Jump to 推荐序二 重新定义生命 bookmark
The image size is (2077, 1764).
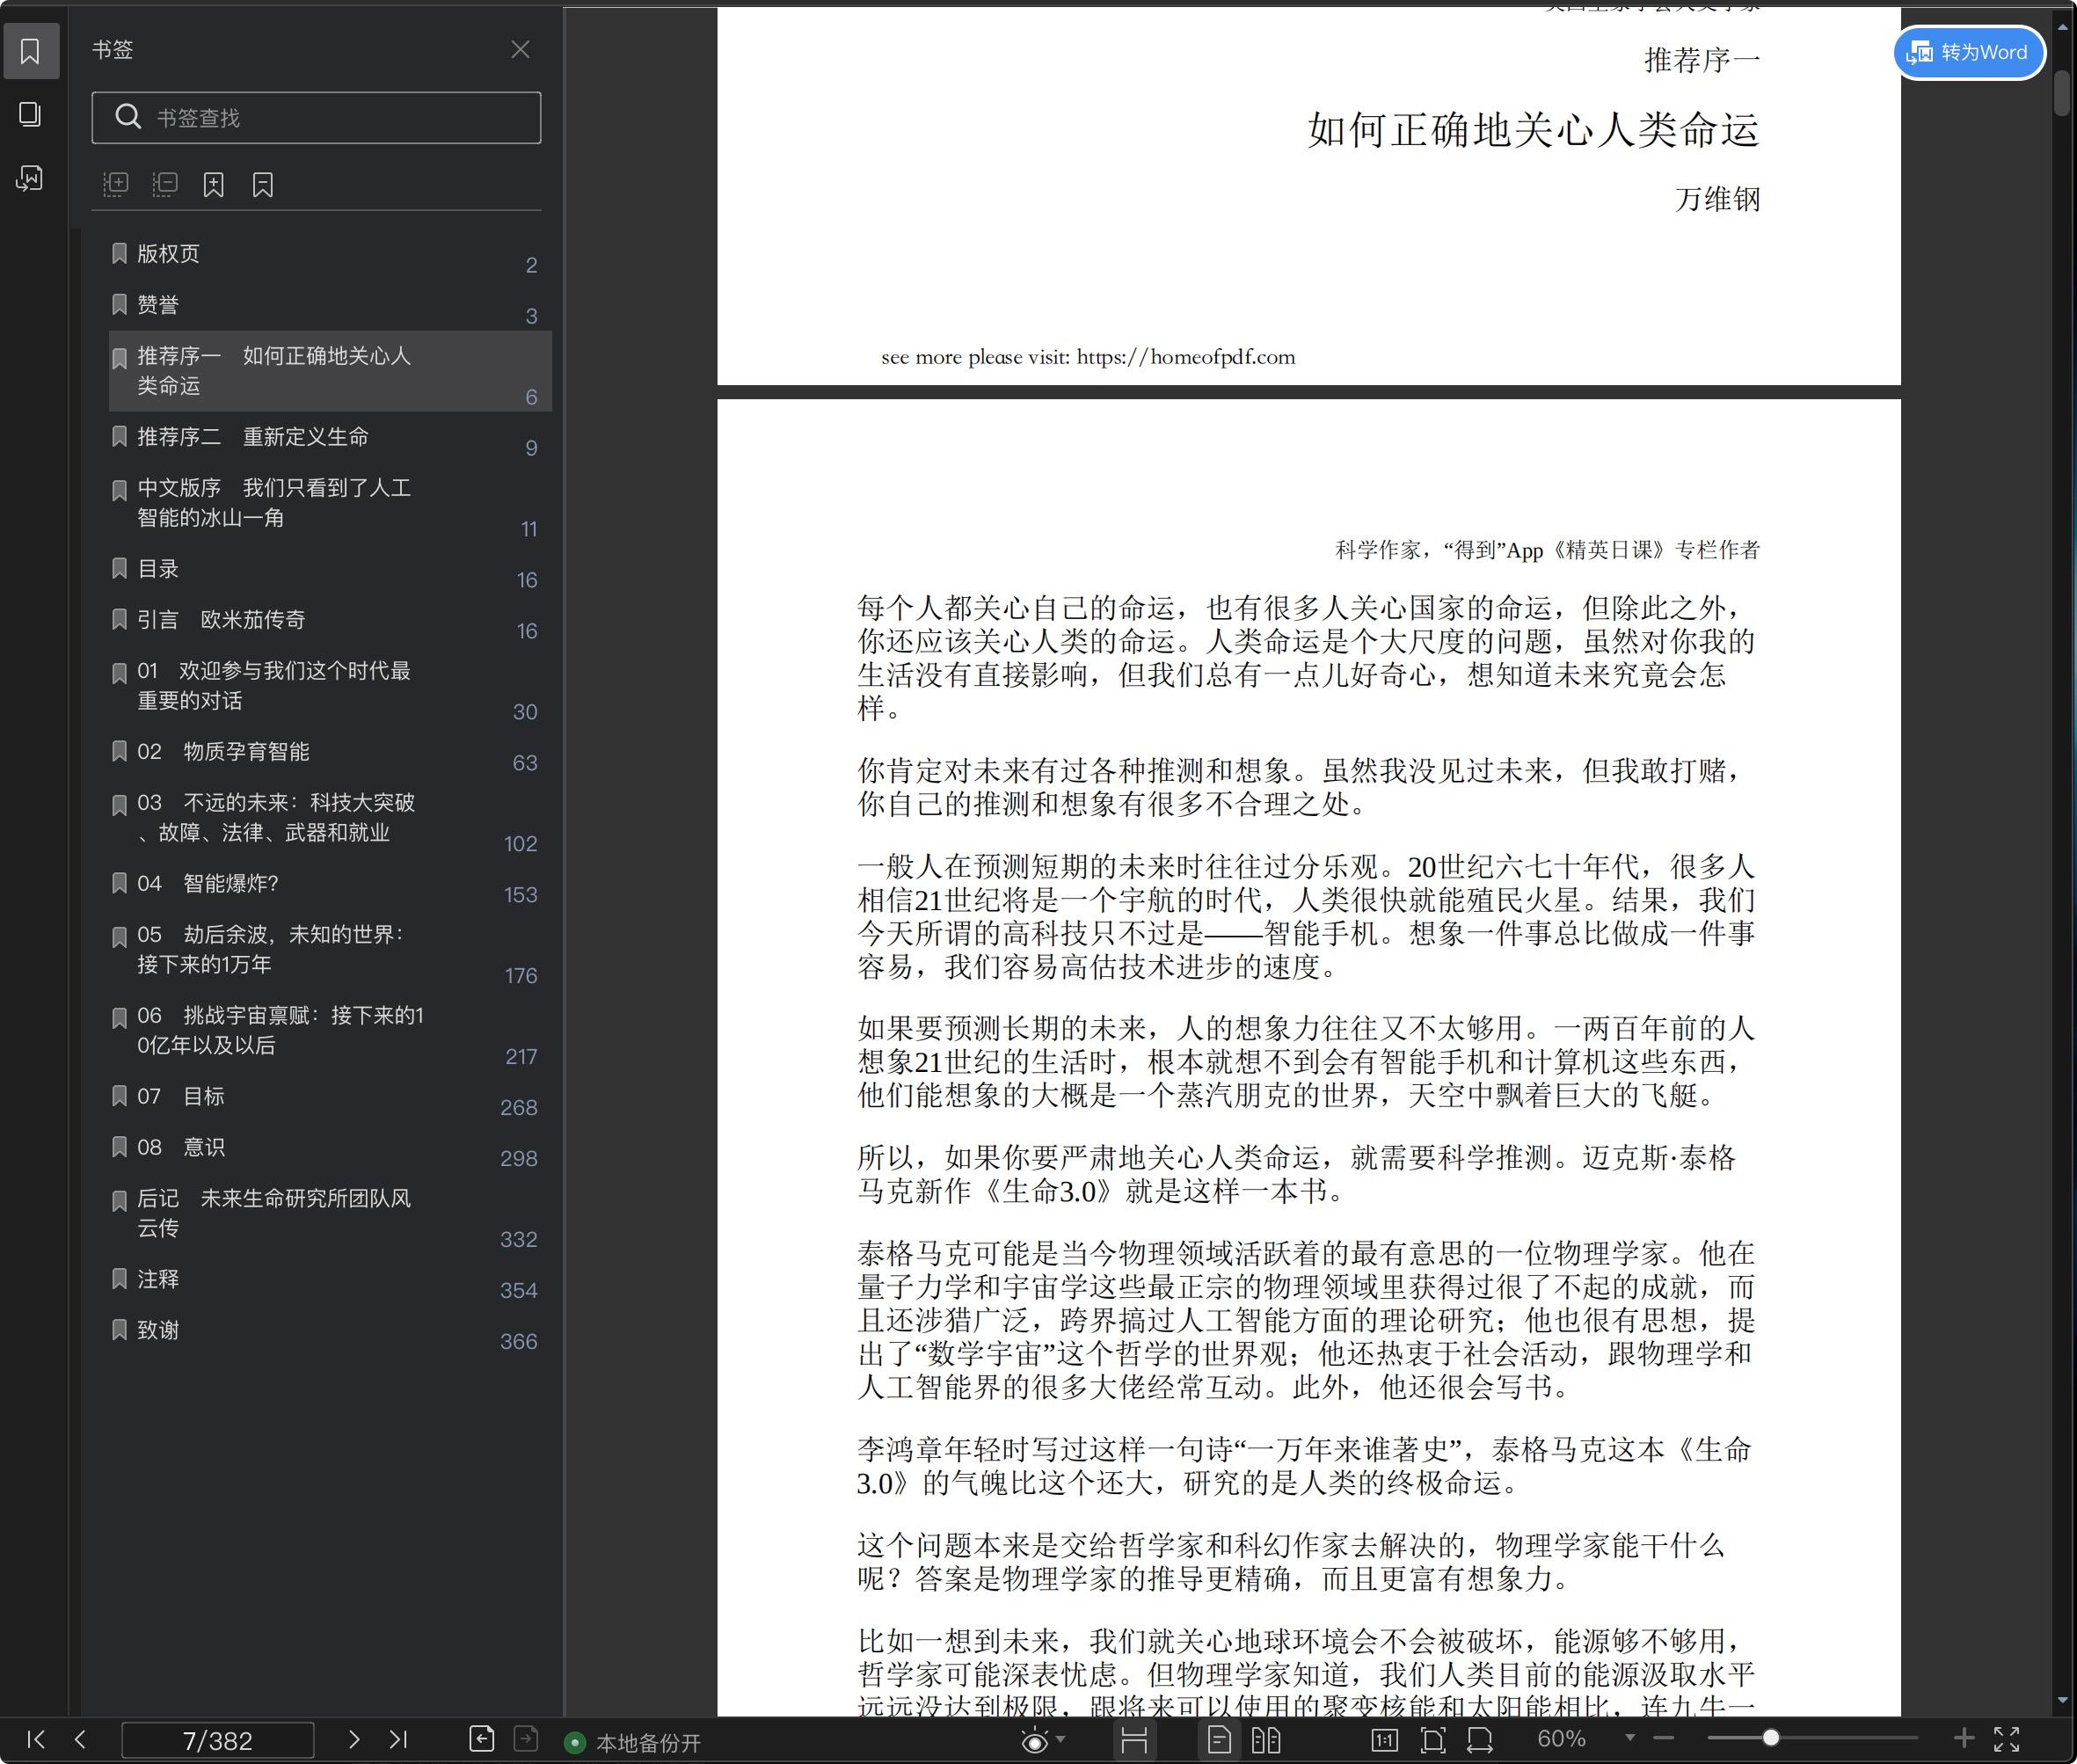point(329,438)
